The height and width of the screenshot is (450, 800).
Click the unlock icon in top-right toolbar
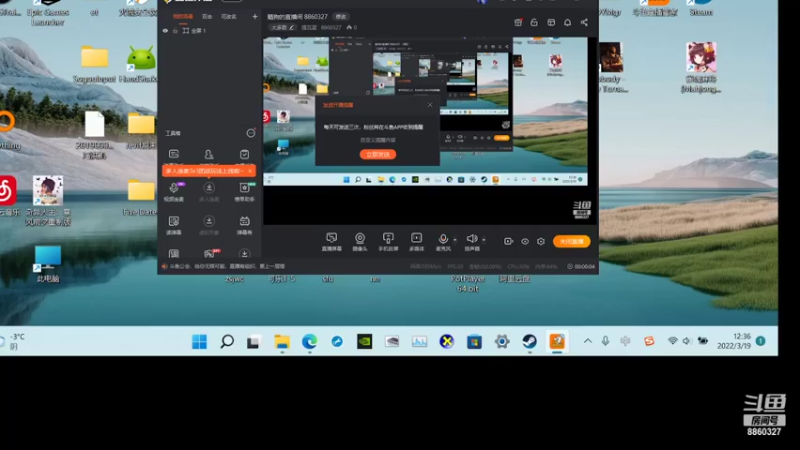tap(534, 22)
